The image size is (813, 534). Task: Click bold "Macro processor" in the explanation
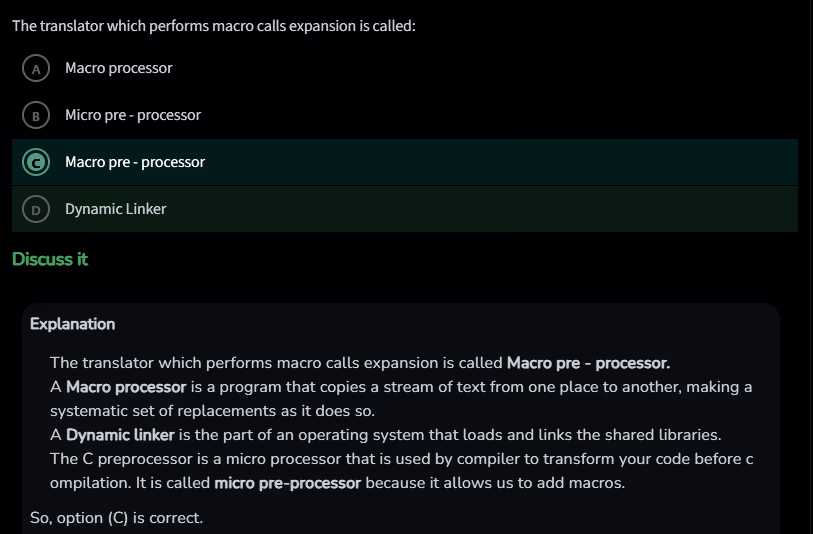point(126,387)
